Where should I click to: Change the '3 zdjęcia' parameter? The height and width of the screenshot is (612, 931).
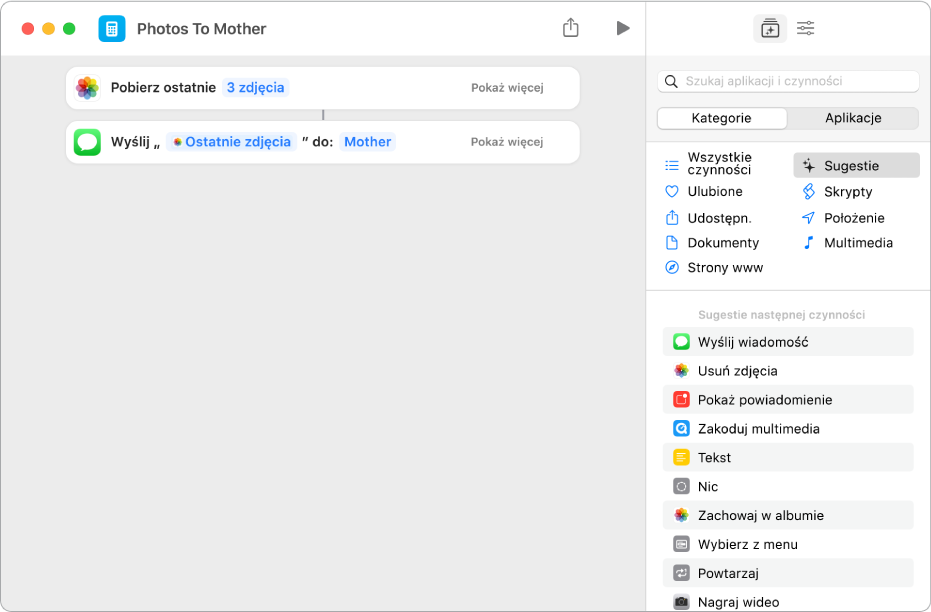[x=255, y=87]
